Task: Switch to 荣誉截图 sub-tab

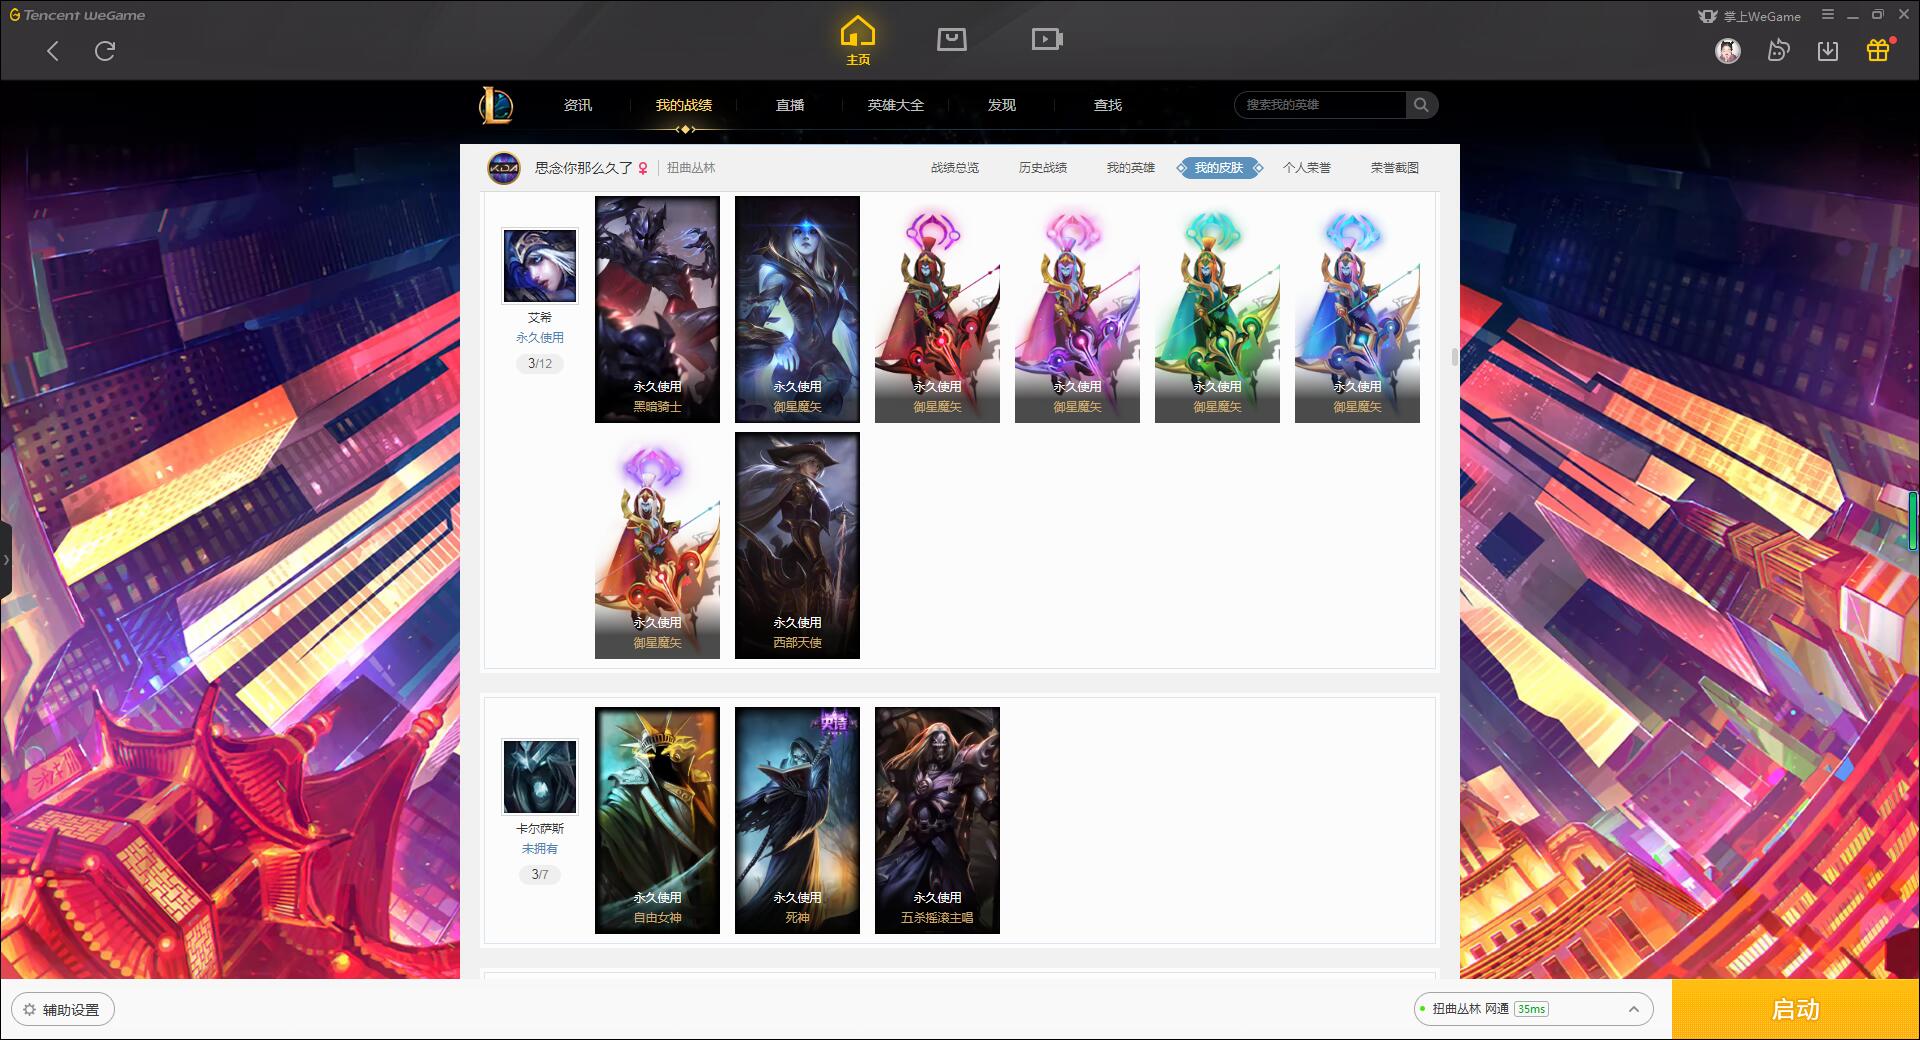Action: tap(1395, 168)
